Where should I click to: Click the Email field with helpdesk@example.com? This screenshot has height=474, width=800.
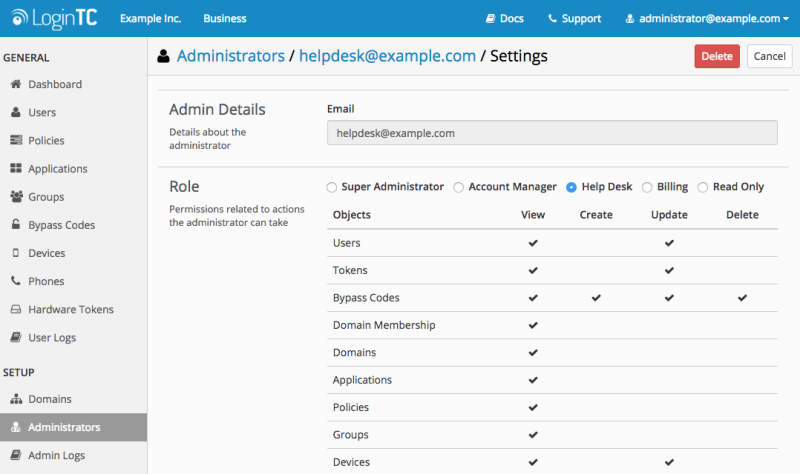pos(552,133)
